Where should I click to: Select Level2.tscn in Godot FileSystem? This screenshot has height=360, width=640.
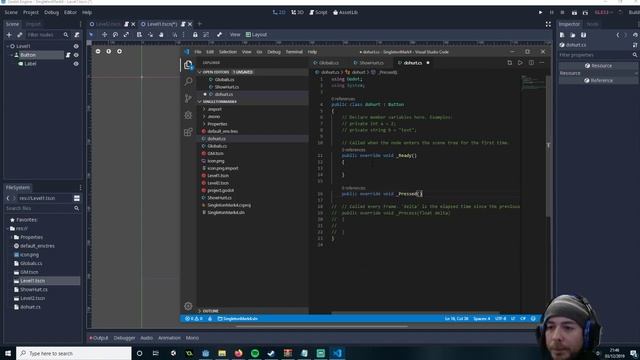[33, 298]
